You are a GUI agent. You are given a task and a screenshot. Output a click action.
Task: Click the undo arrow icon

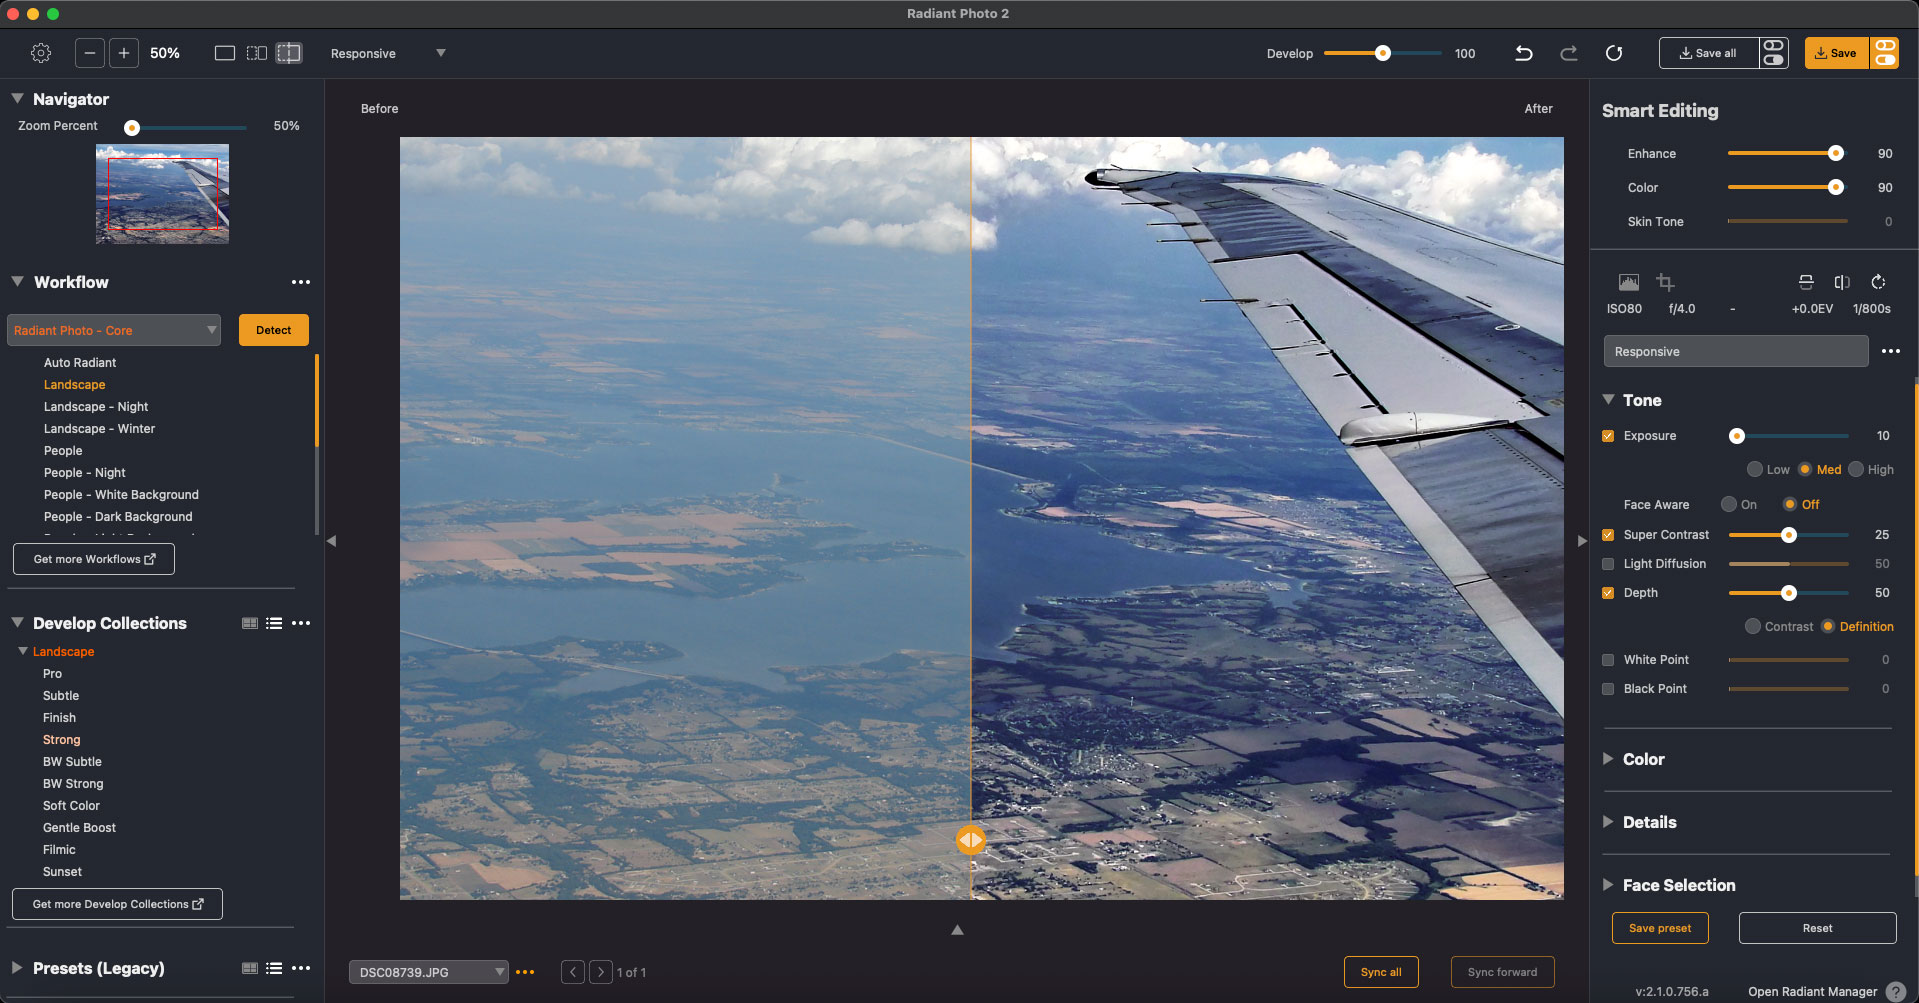click(1523, 53)
